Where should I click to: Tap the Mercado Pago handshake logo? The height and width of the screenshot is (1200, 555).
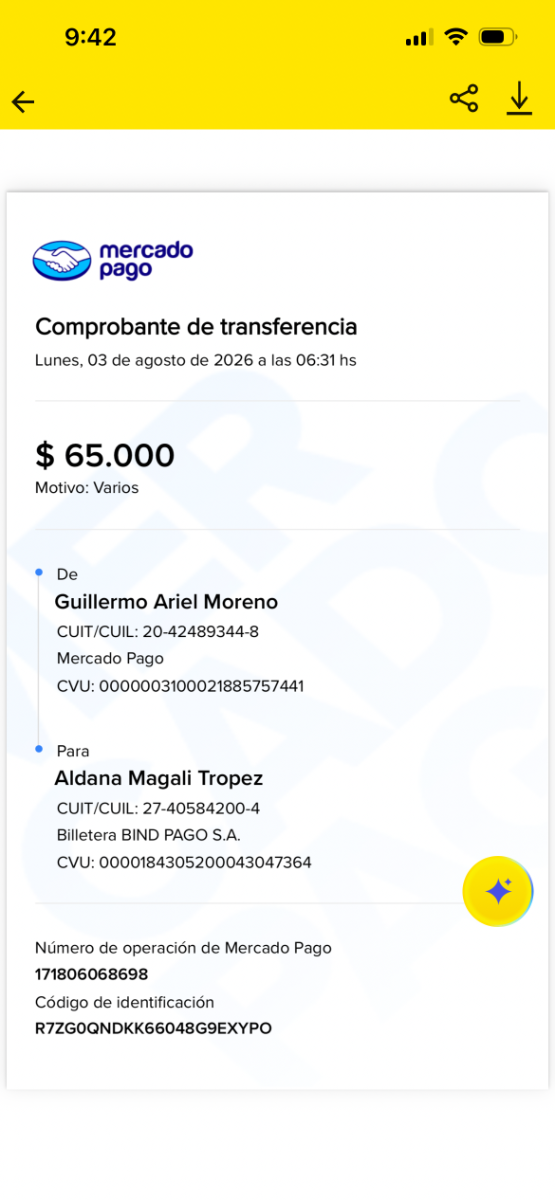click(x=62, y=260)
